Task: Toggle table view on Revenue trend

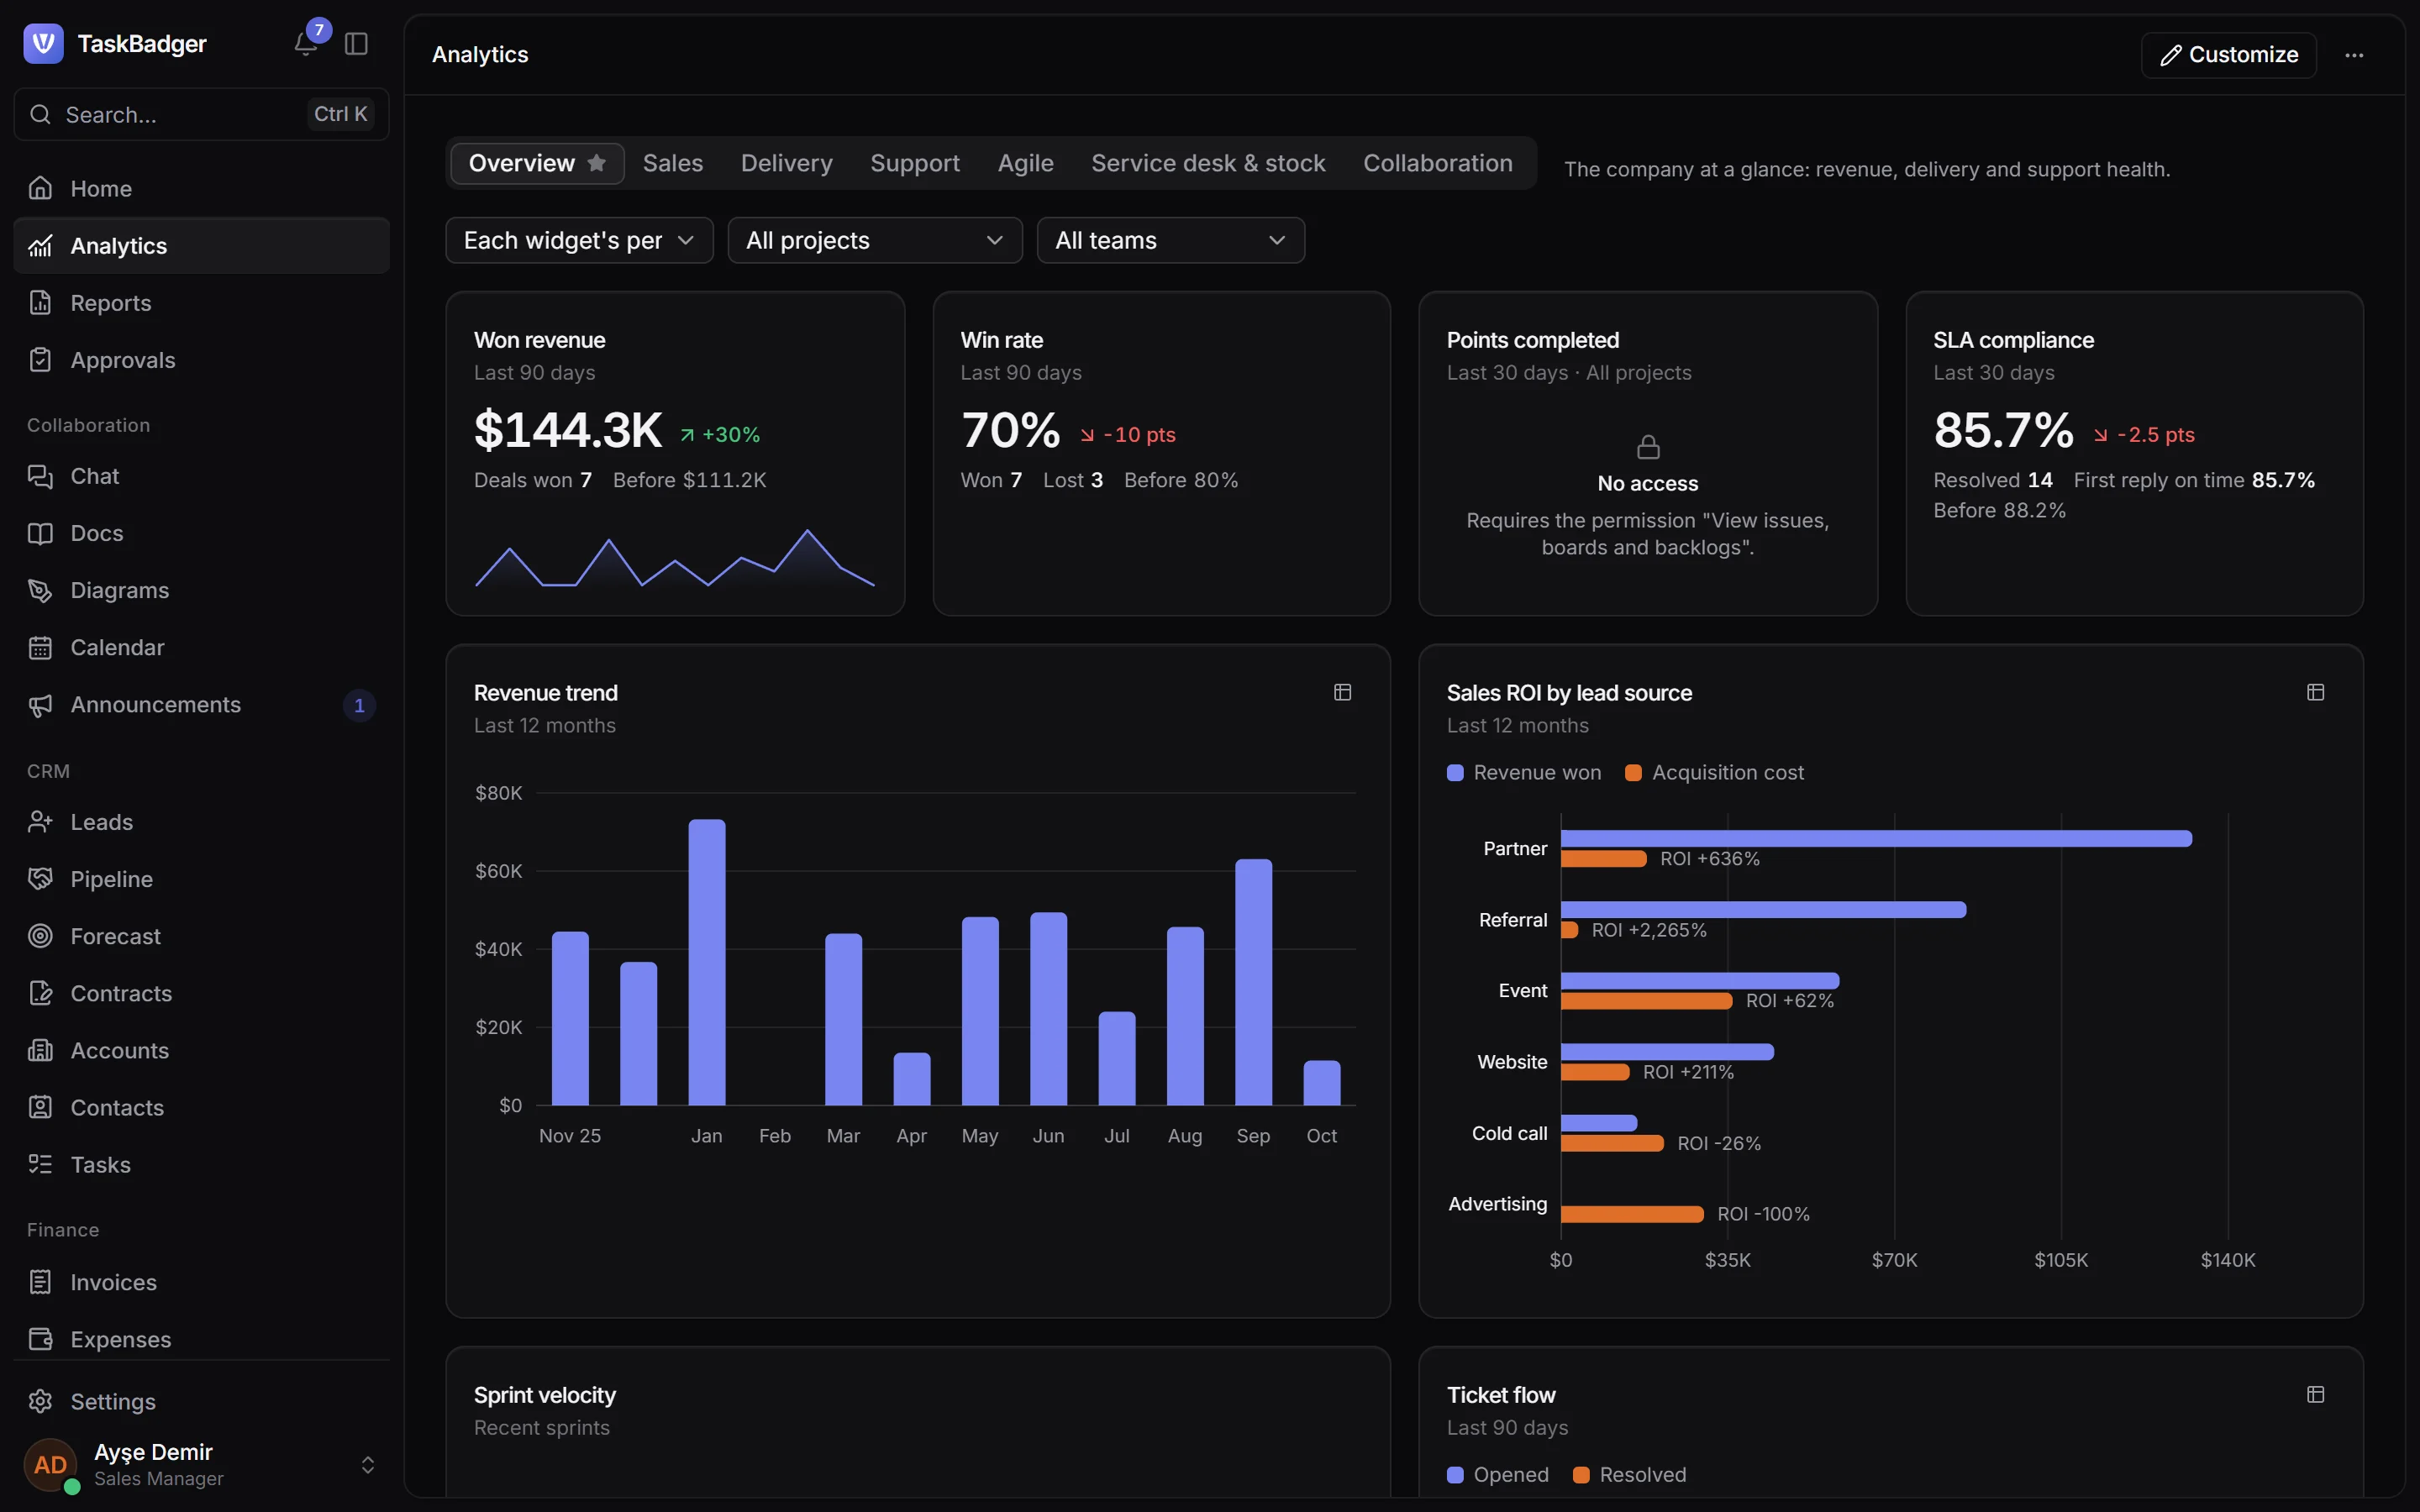Action: [1343, 692]
